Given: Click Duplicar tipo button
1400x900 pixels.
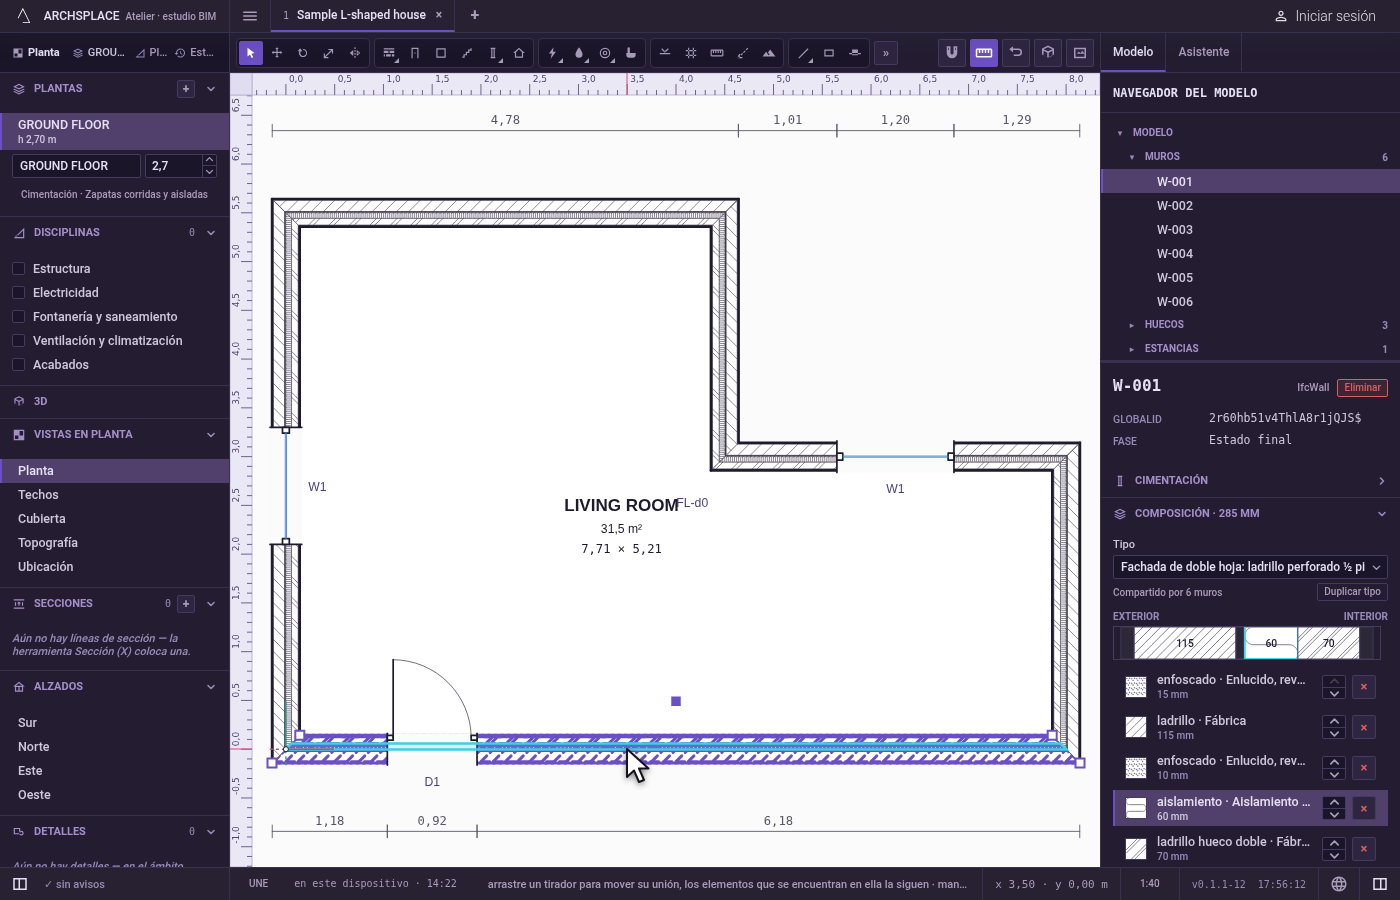Looking at the screenshot, I should 1352,592.
